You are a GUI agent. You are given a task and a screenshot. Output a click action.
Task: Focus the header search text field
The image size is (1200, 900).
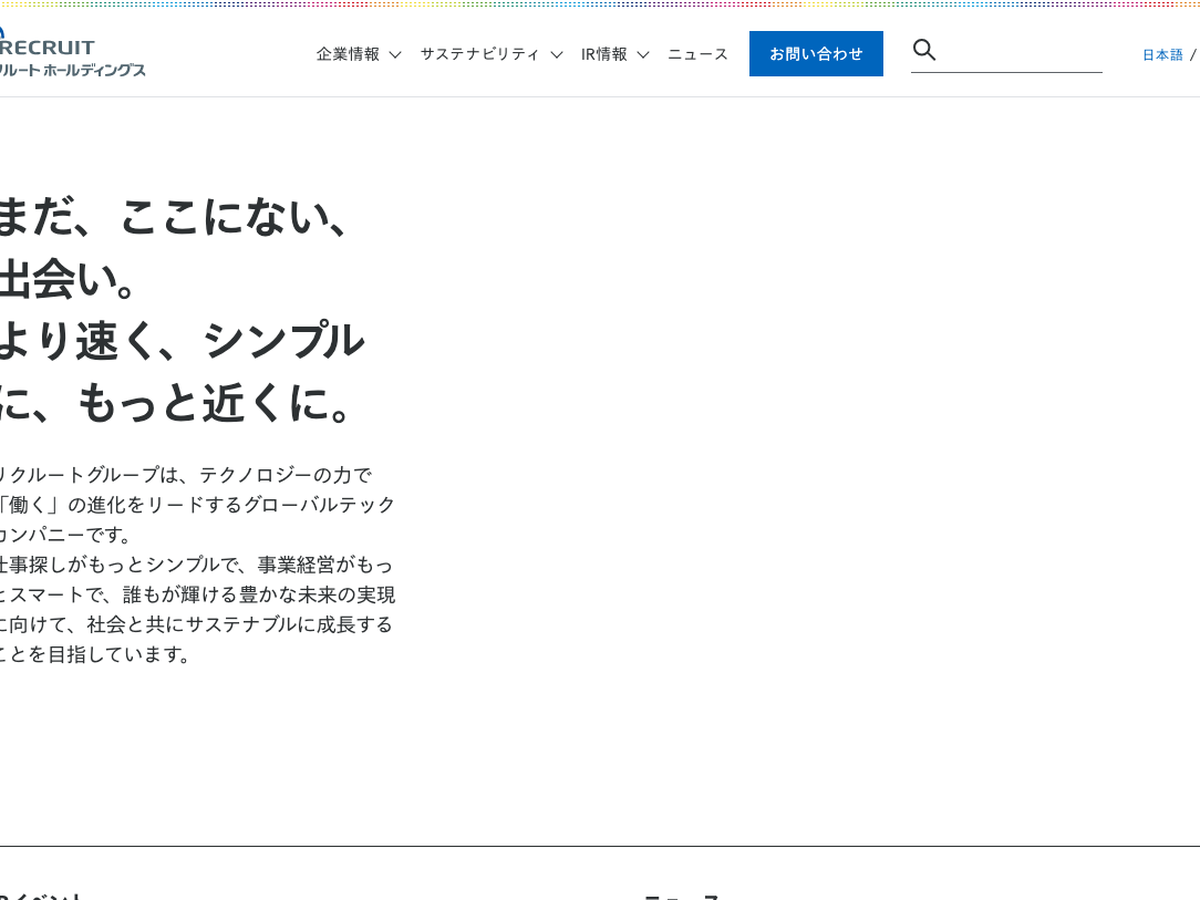coord(1020,51)
